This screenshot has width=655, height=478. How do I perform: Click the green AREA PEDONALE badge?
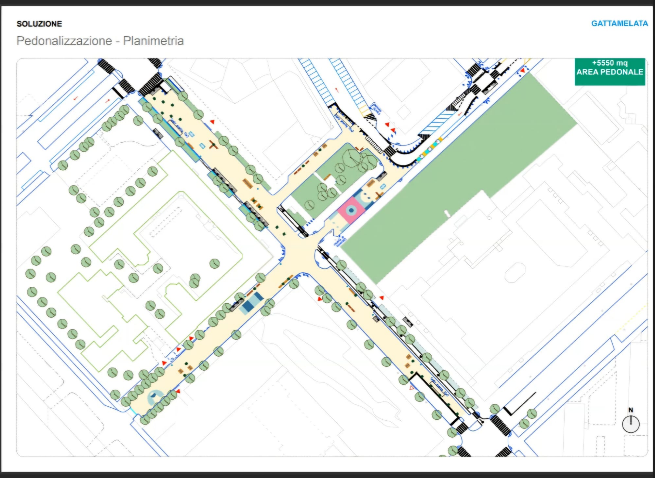point(610,72)
